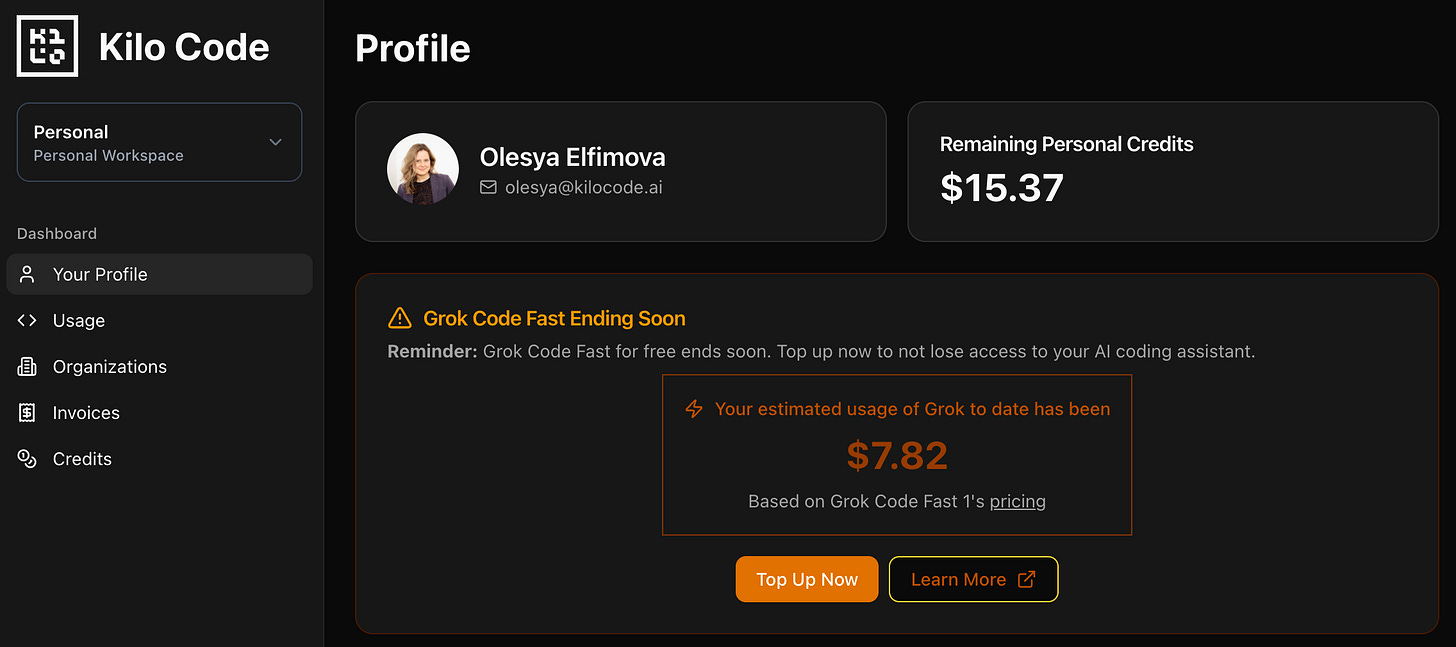1456x647 pixels.
Task: Click the Learn More button
Action: 973,579
